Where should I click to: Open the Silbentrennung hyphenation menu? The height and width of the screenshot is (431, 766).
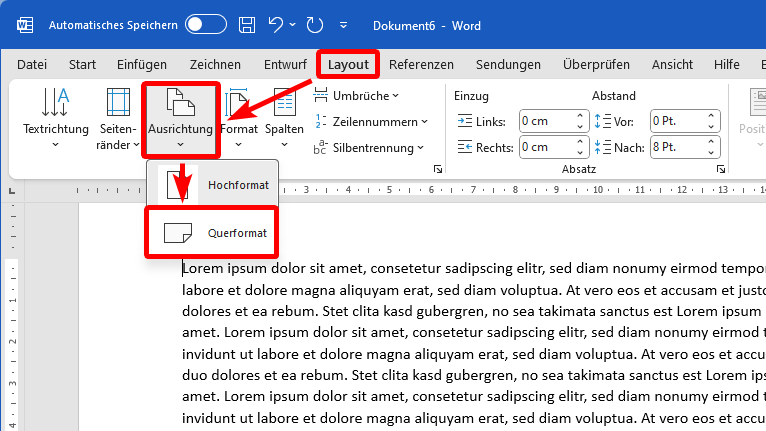pyautogui.click(x=368, y=148)
